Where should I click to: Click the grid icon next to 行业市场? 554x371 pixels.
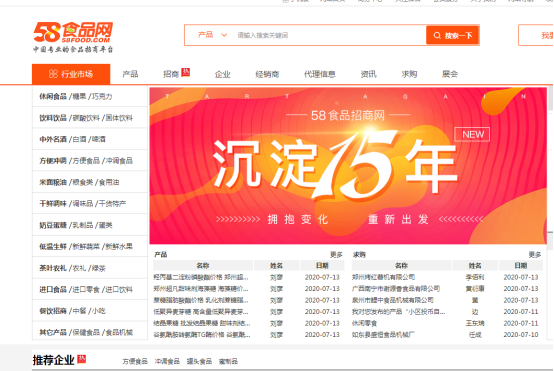pyautogui.click(x=53, y=73)
